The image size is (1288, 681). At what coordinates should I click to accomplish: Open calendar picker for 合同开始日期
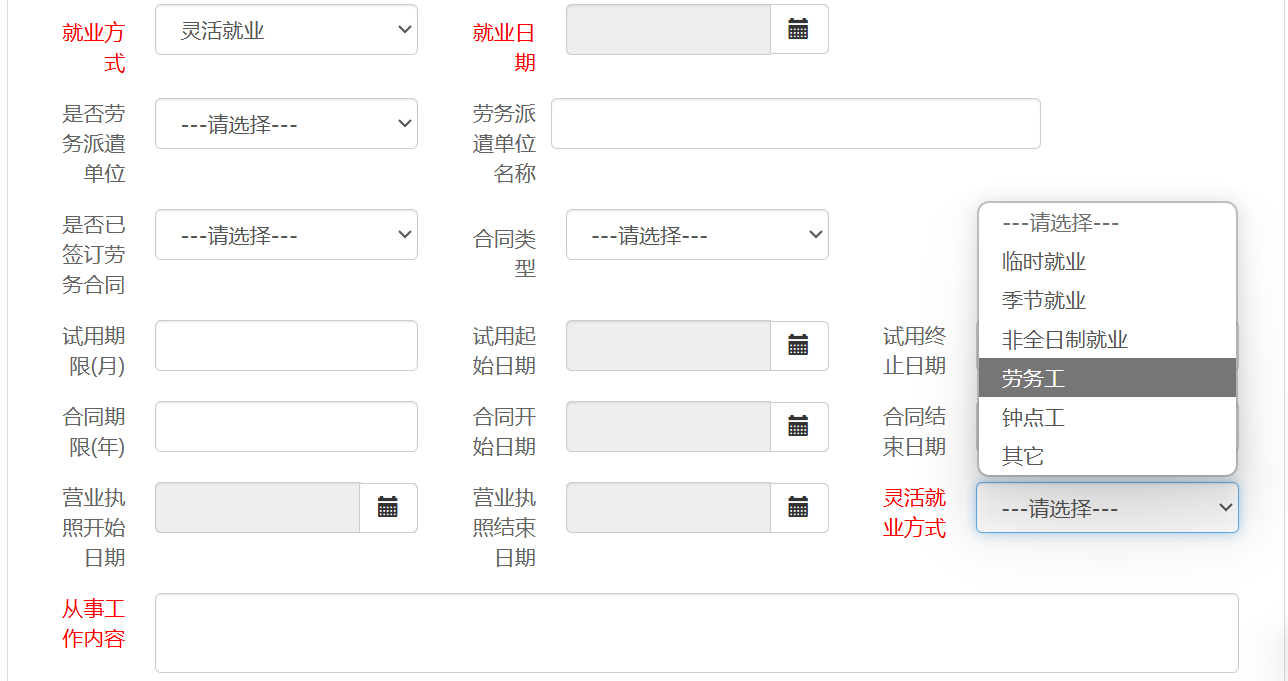[798, 427]
